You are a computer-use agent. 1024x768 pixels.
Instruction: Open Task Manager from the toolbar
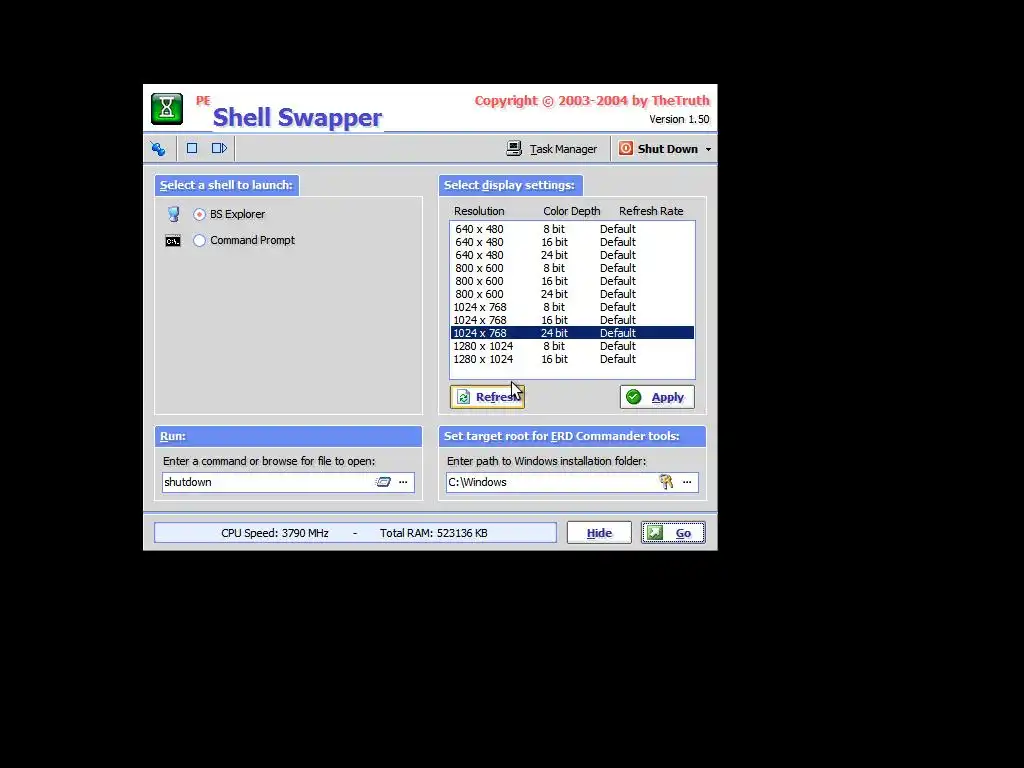tap(552, 149)
